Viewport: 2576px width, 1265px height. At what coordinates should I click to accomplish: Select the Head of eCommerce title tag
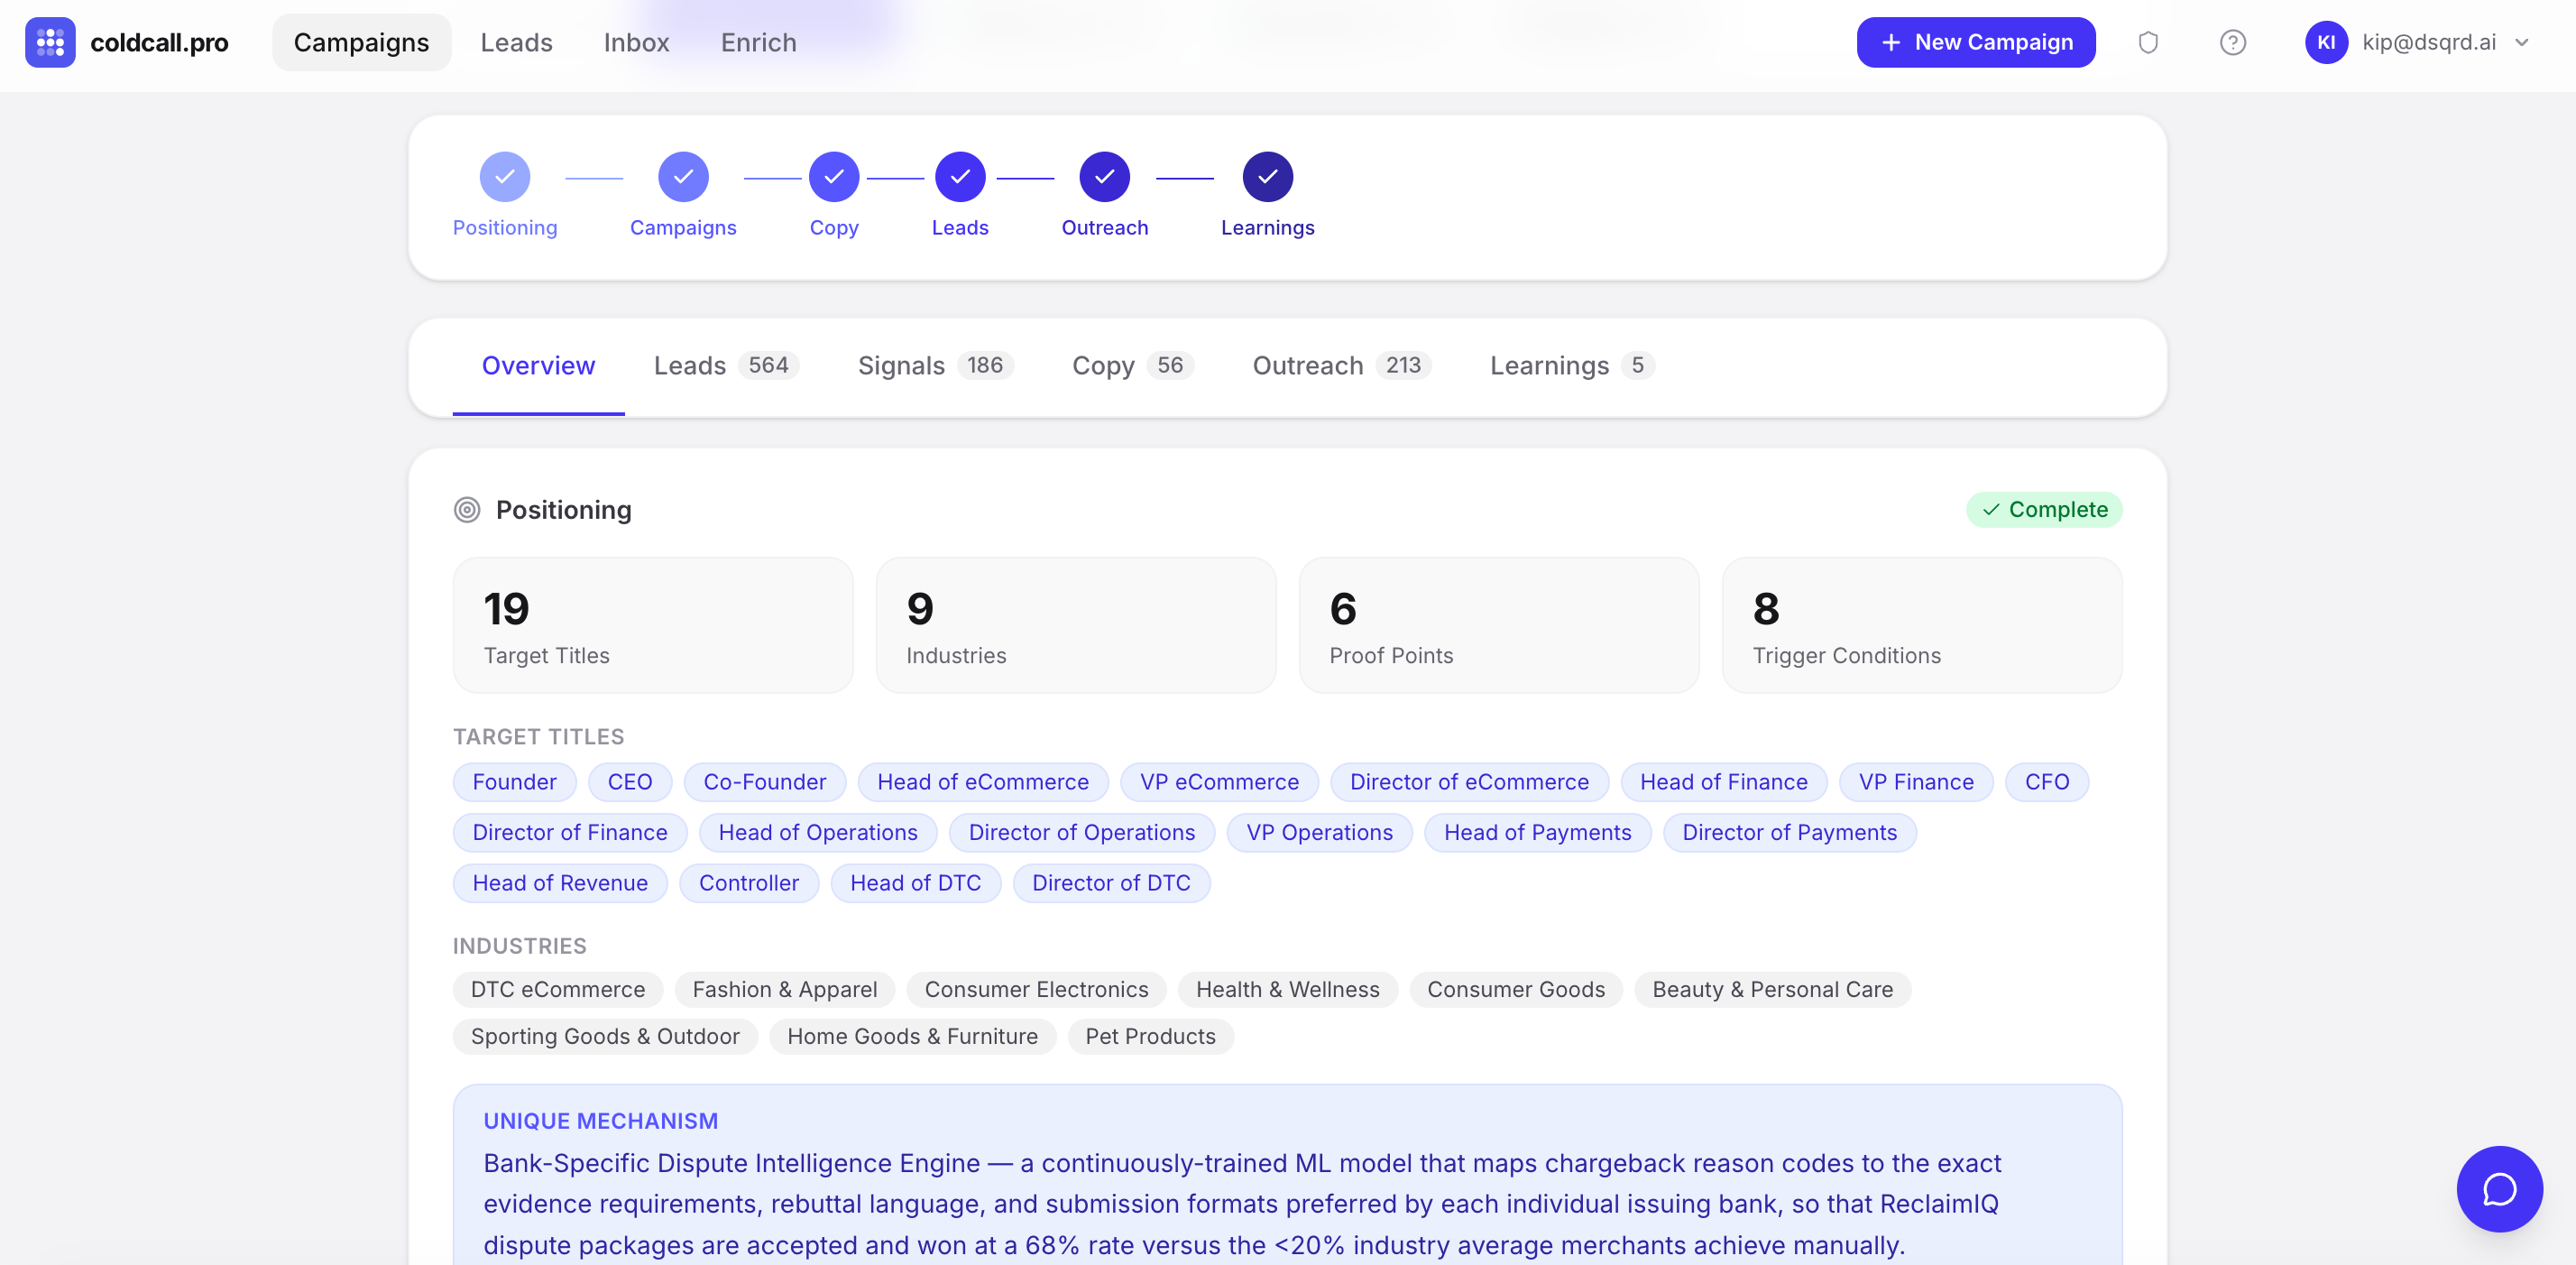coord(982,782)
